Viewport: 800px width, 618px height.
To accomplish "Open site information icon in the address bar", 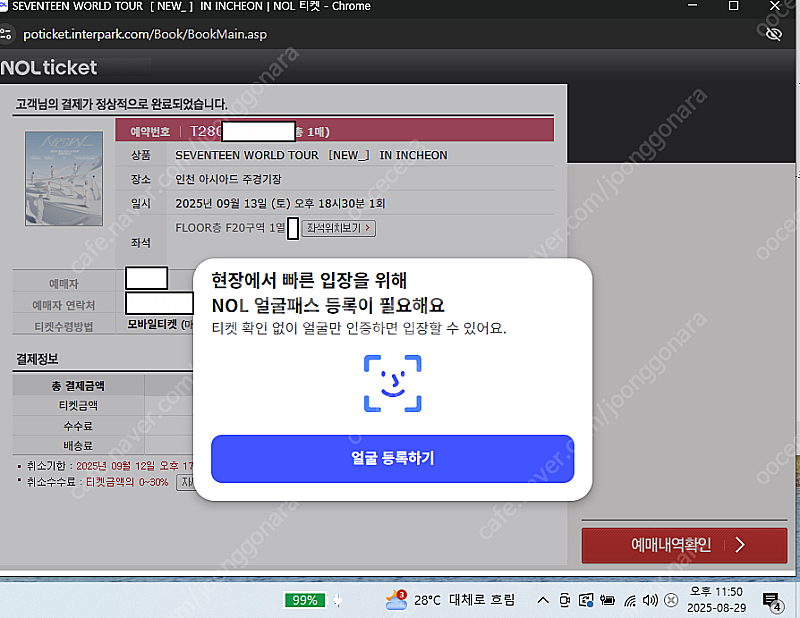I will pyautogui.click(x=6, y=34).
